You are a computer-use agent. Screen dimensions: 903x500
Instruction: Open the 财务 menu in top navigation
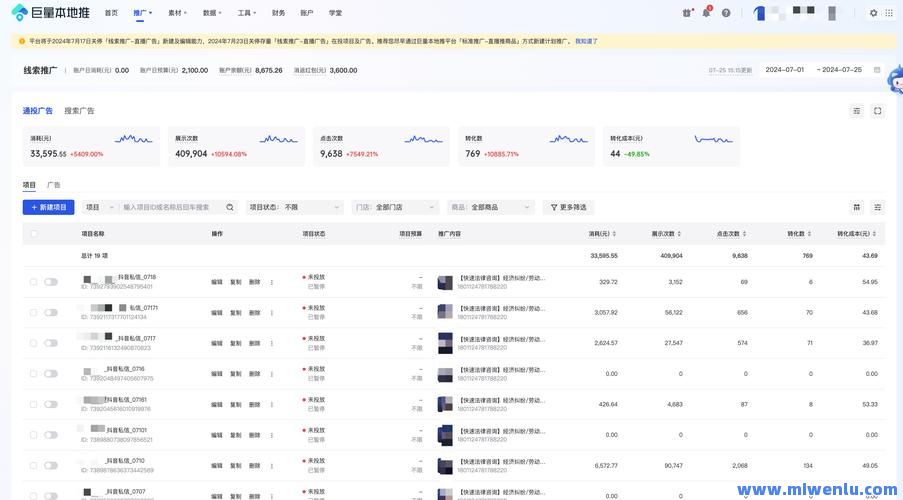278,13
